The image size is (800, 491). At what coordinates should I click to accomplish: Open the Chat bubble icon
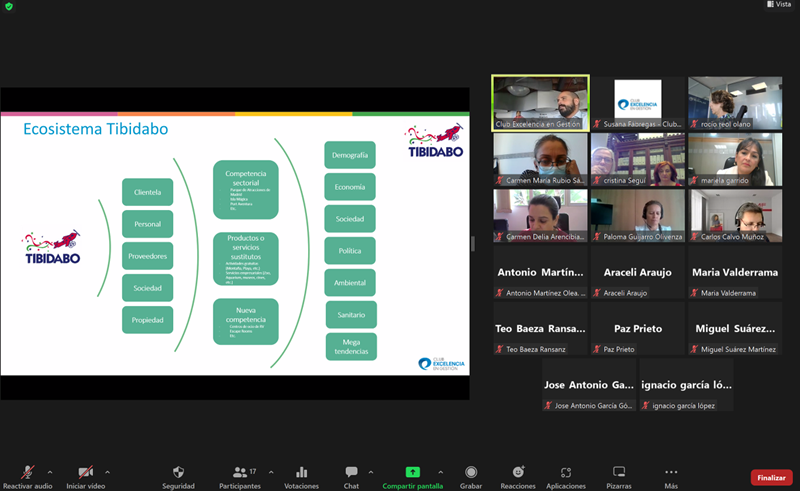pyautogui.click(x=351, y=472)
